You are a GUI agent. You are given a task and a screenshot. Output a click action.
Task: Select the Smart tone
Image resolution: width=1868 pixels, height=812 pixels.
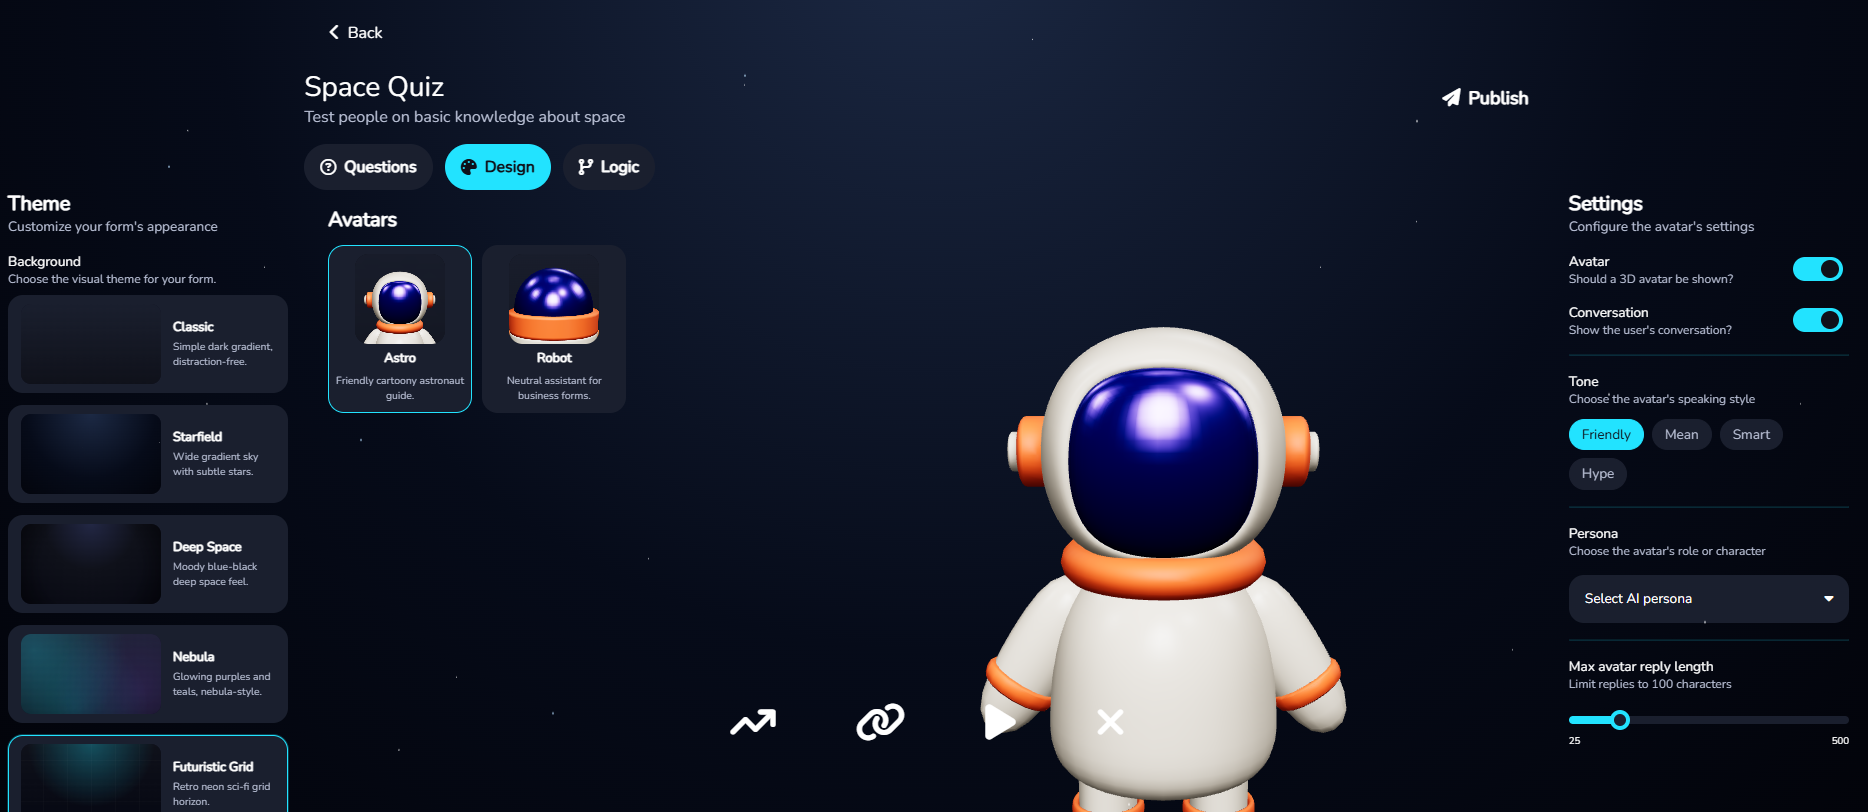coord(1751,434)
